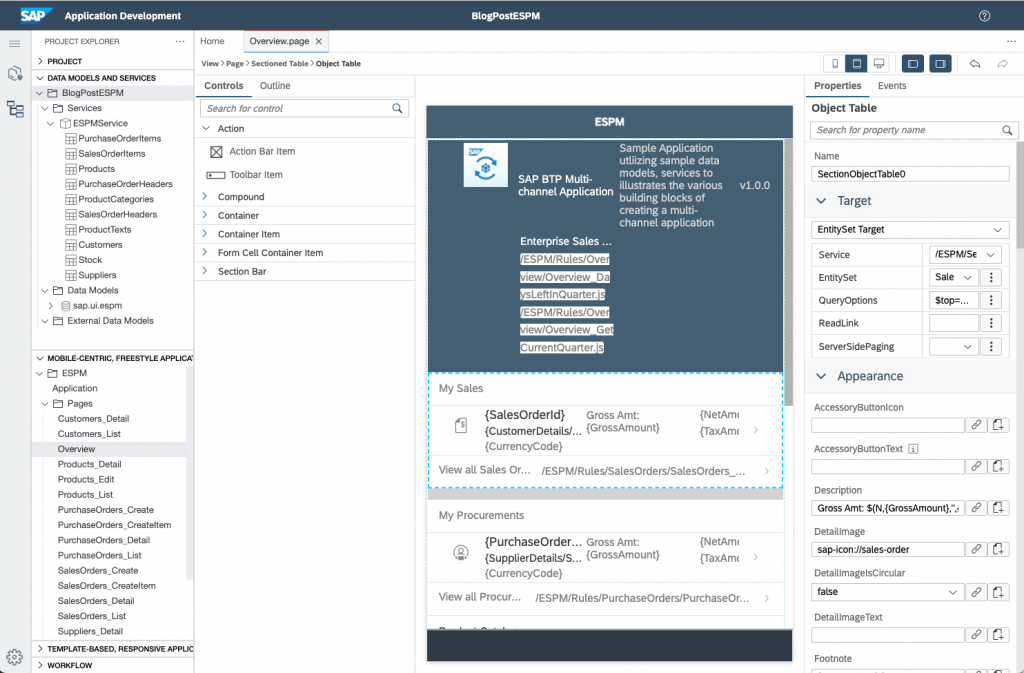Click the control search magnifier icon

[x=397, y=108]
